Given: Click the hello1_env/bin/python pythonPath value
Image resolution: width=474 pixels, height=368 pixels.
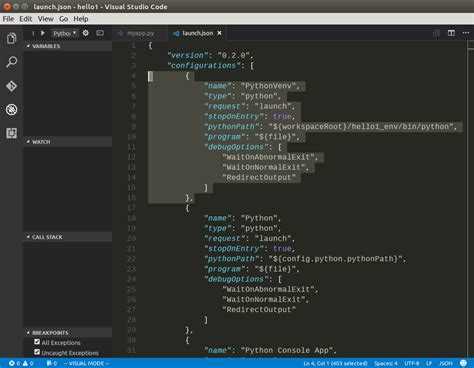Looking at the screenshot, I should click(x=361, y=127).
